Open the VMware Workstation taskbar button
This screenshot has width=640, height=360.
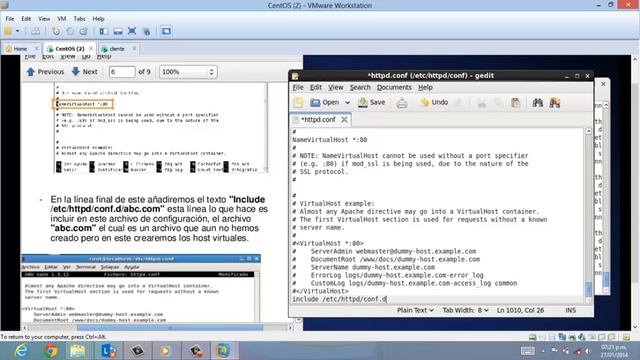(x=223, y=351)
